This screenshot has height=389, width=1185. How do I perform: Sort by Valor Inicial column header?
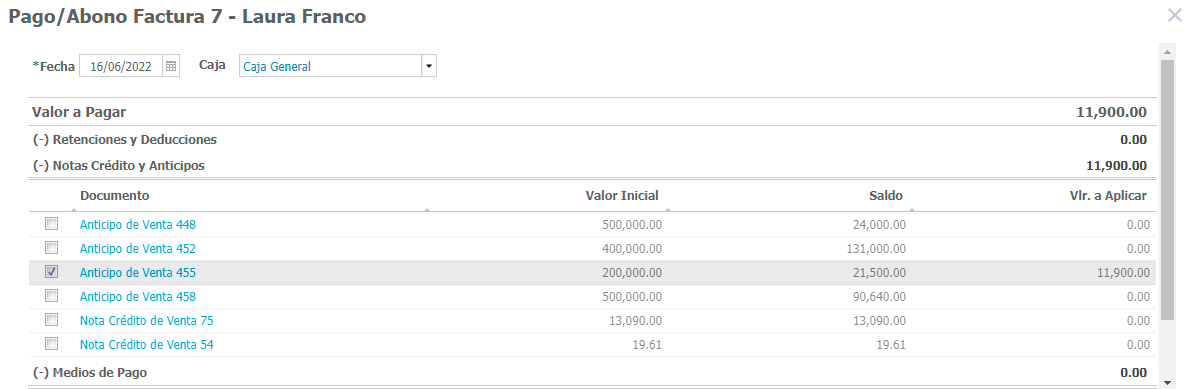(622, 196)
